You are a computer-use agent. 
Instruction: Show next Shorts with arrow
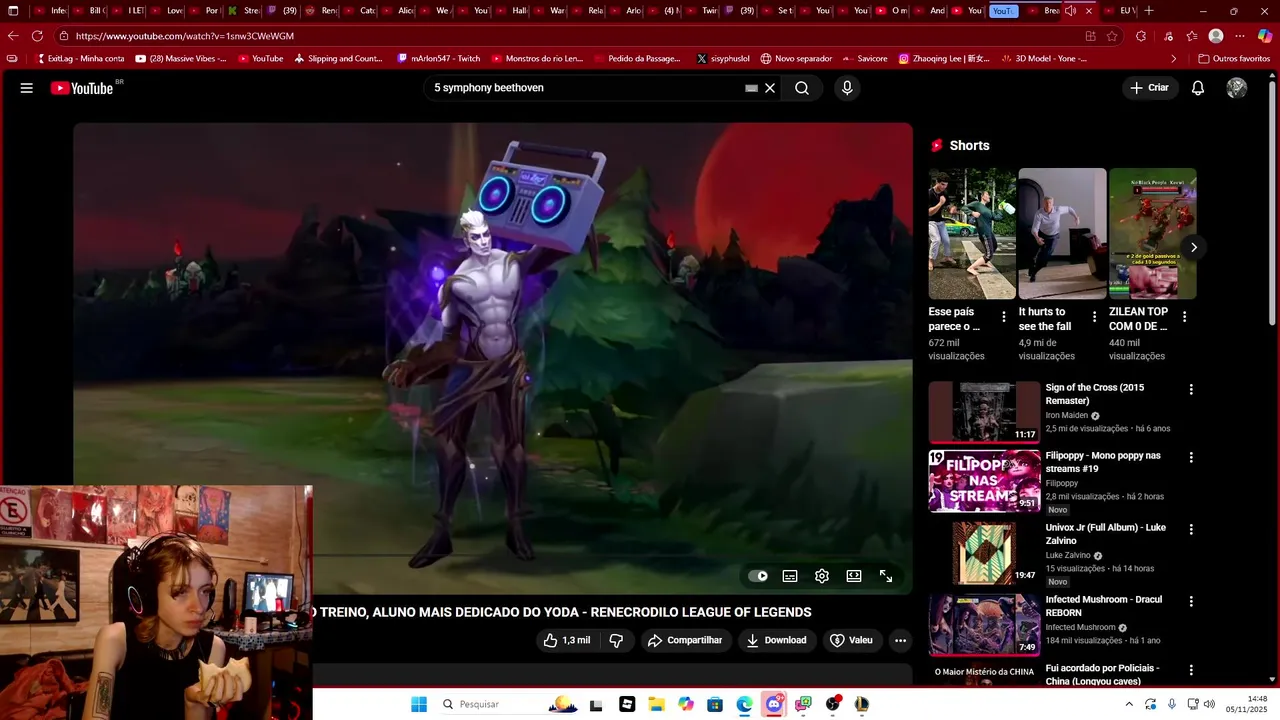coord(1193,247)
